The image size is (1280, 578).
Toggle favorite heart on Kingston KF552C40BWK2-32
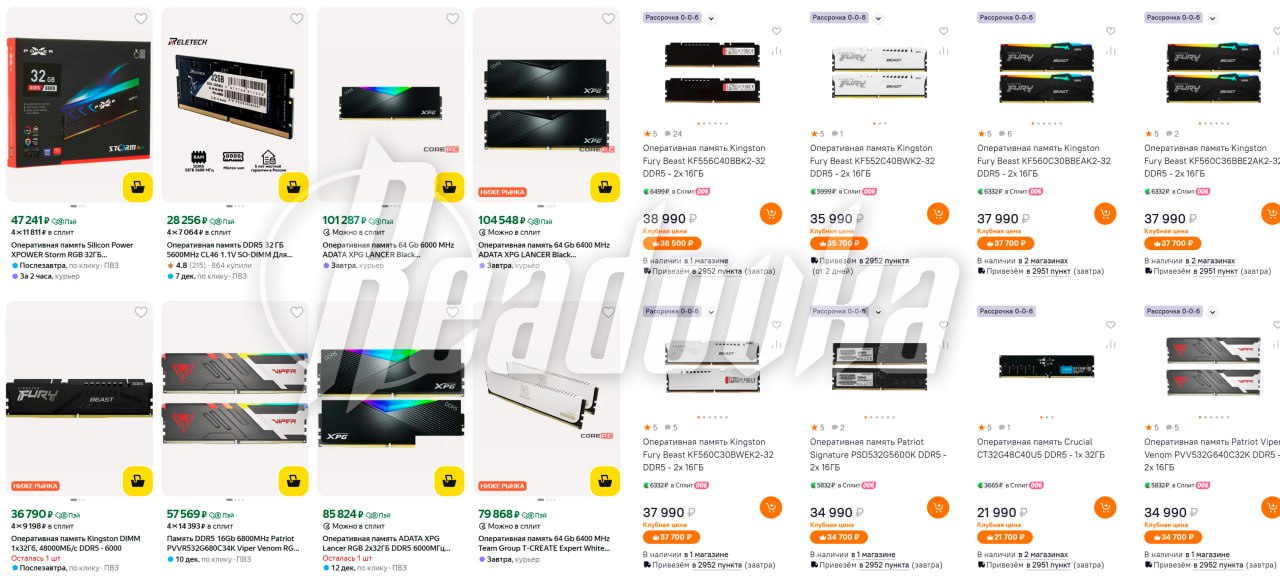[x=943, y=32]
